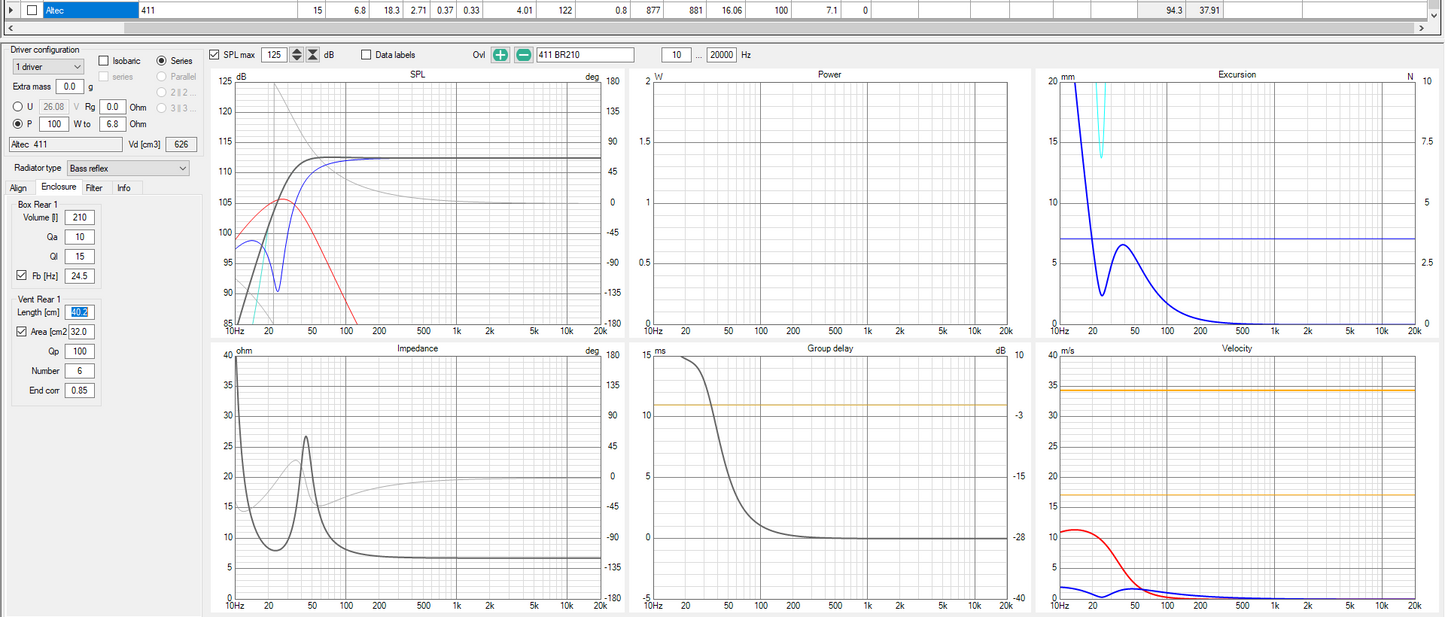1445x617 pixels.
Task: Switch to the Align tab
Action: [x=18, y=188]
